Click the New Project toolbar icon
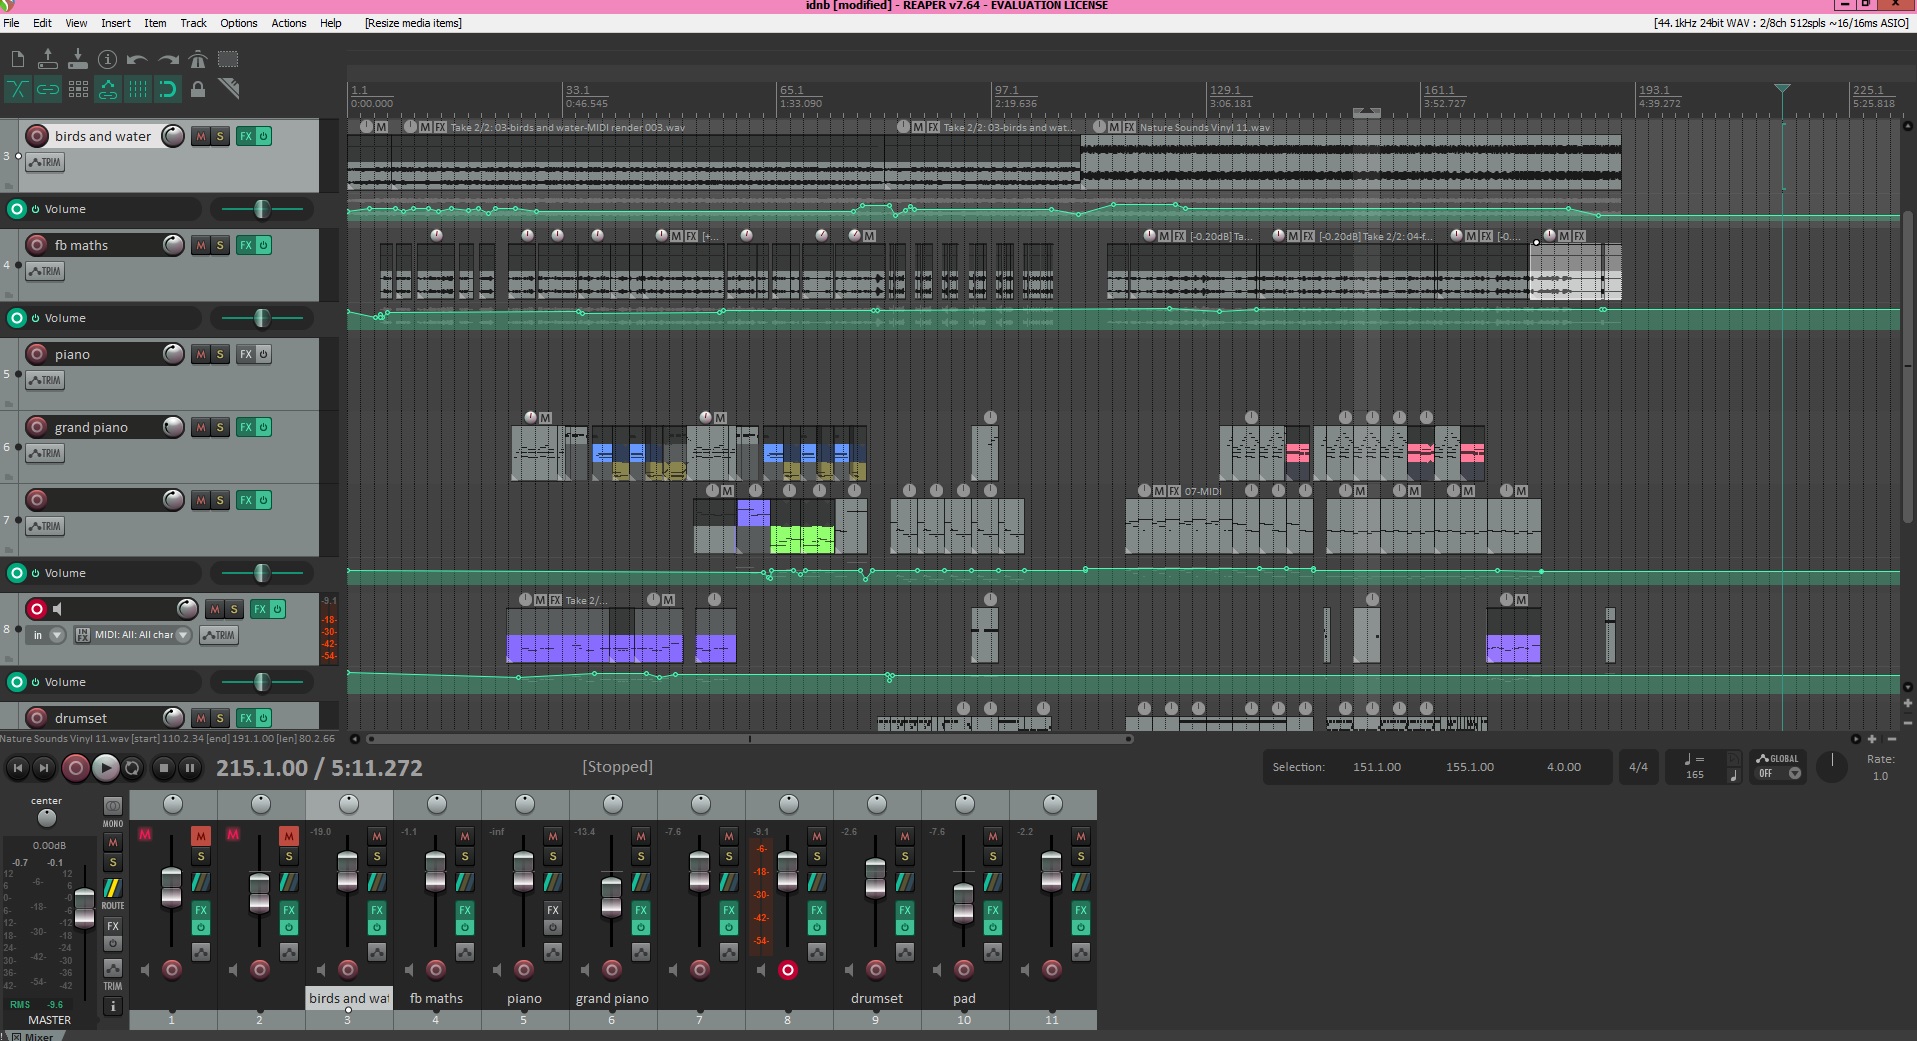 point(18,59)
